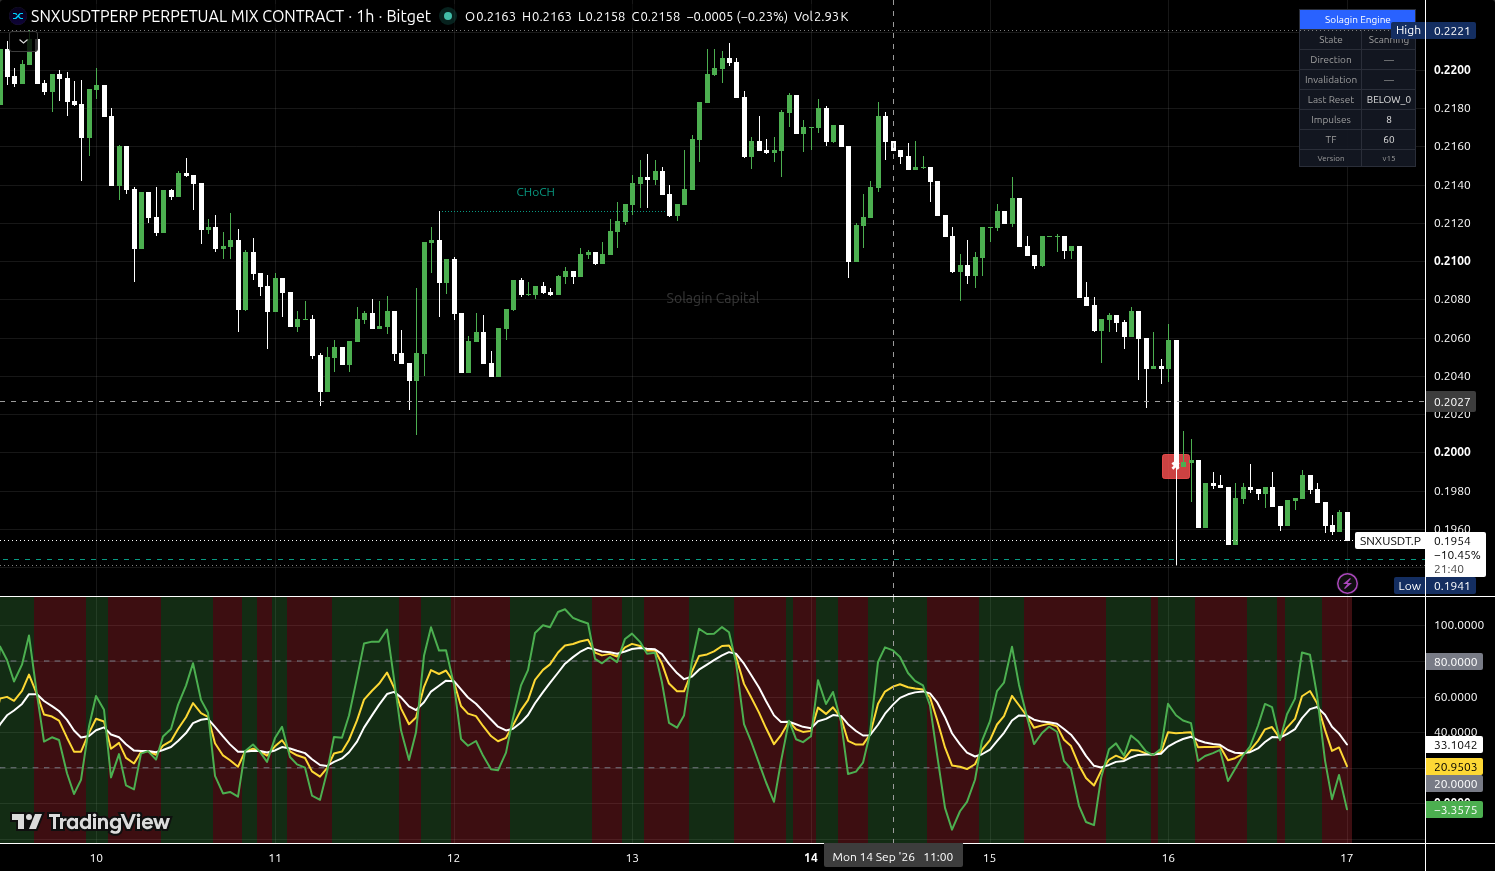
Task: Click date 17 on the time axis
Action: click(1347, 858)
